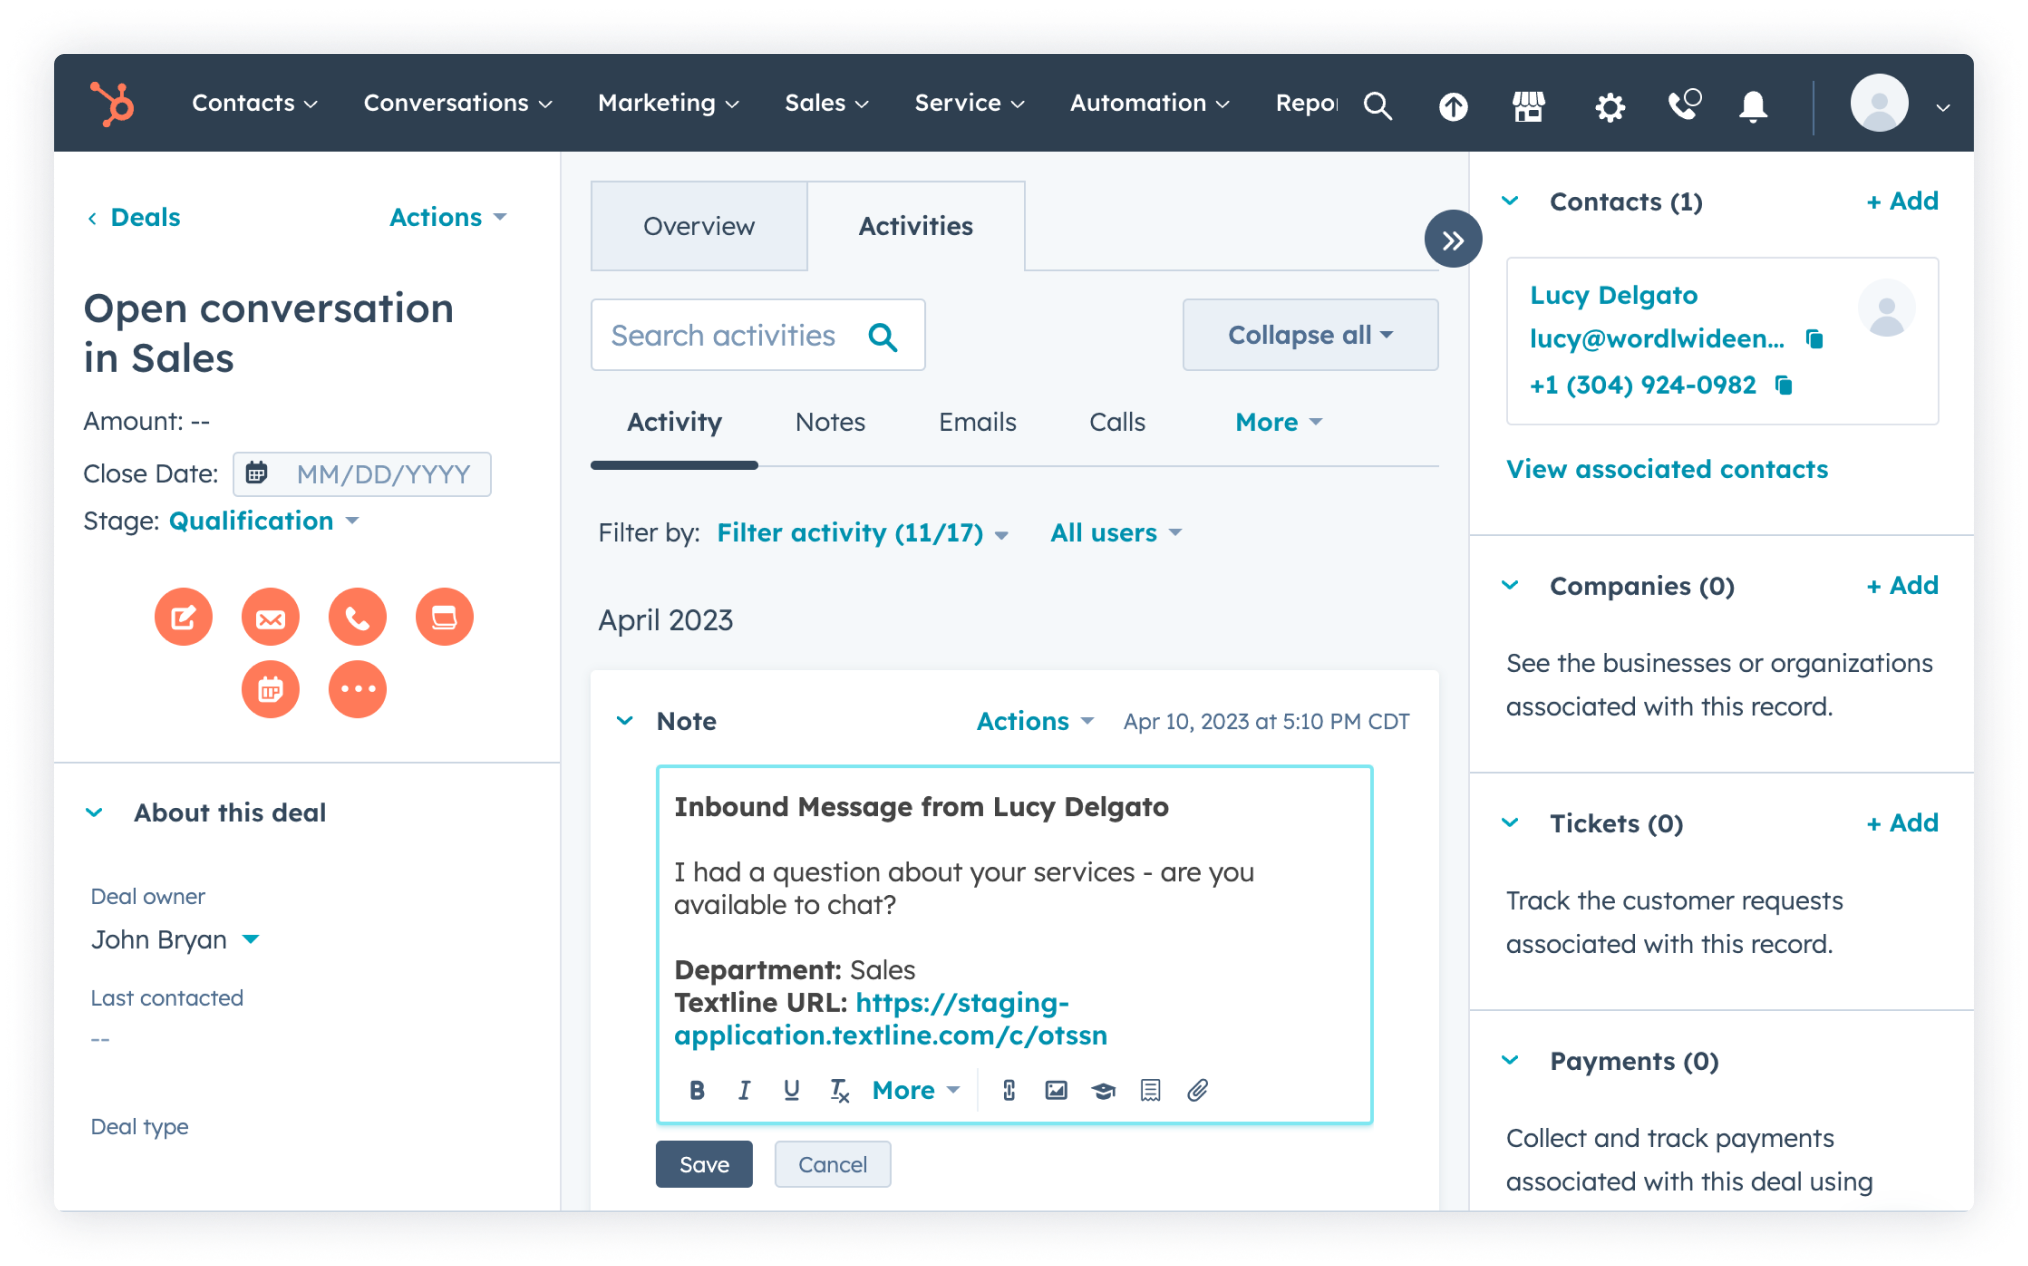Click the notifications bell icon
The width and height of the screenshot is (2028, 1266).
pos(1752,106)
